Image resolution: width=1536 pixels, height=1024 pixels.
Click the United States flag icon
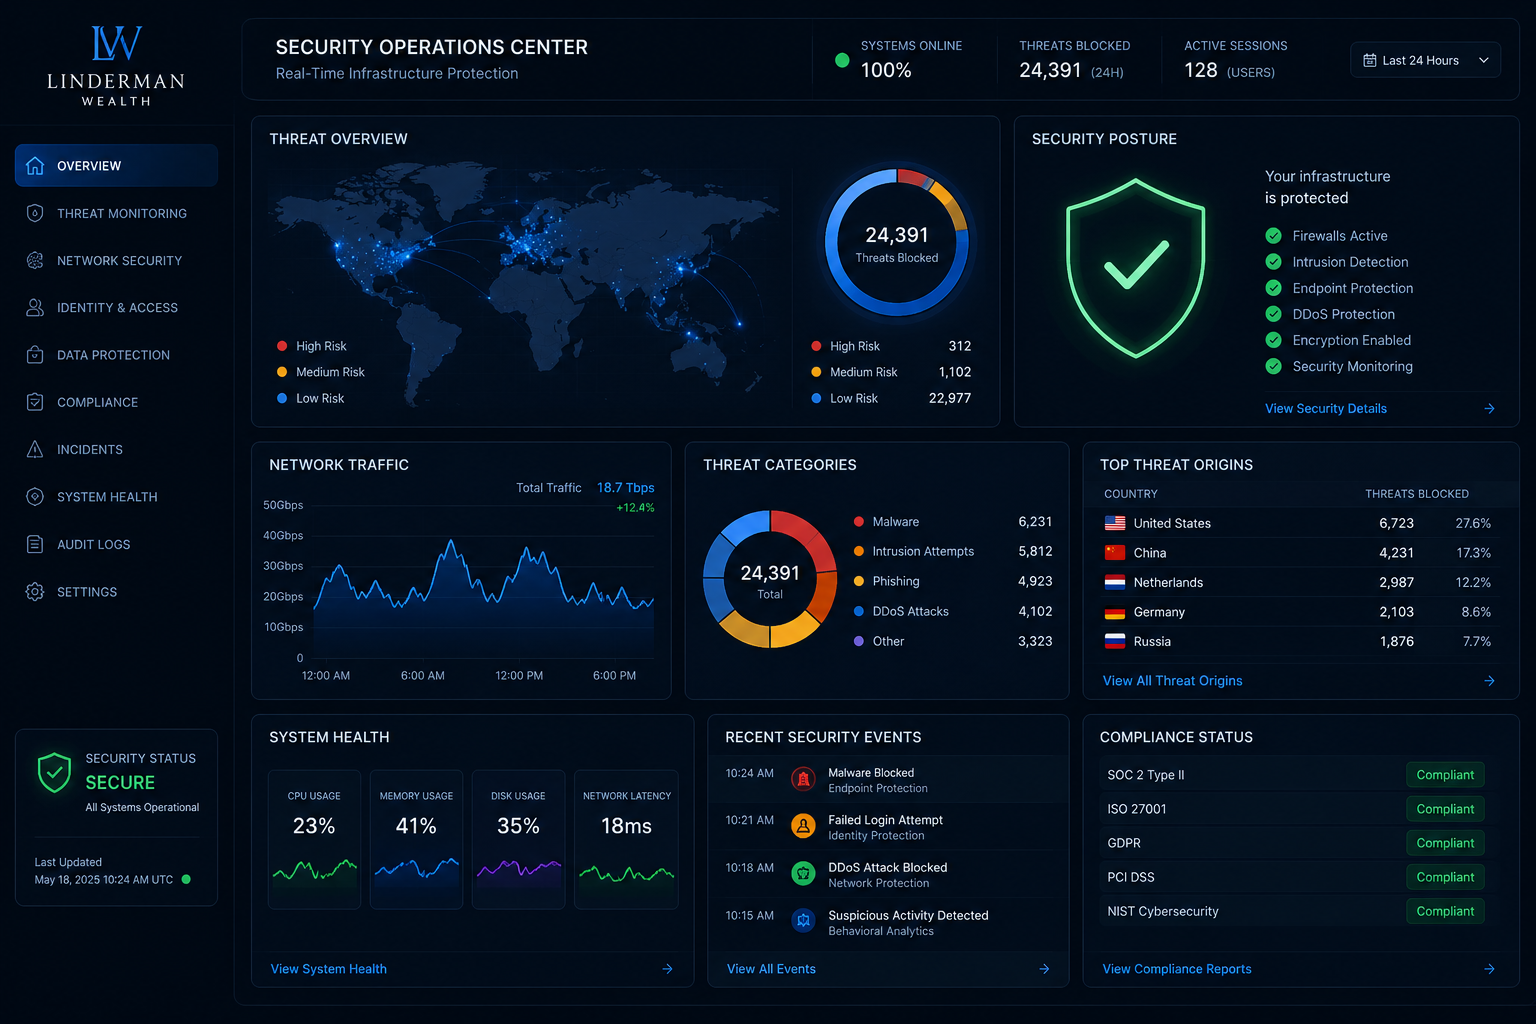(1115, 523)
